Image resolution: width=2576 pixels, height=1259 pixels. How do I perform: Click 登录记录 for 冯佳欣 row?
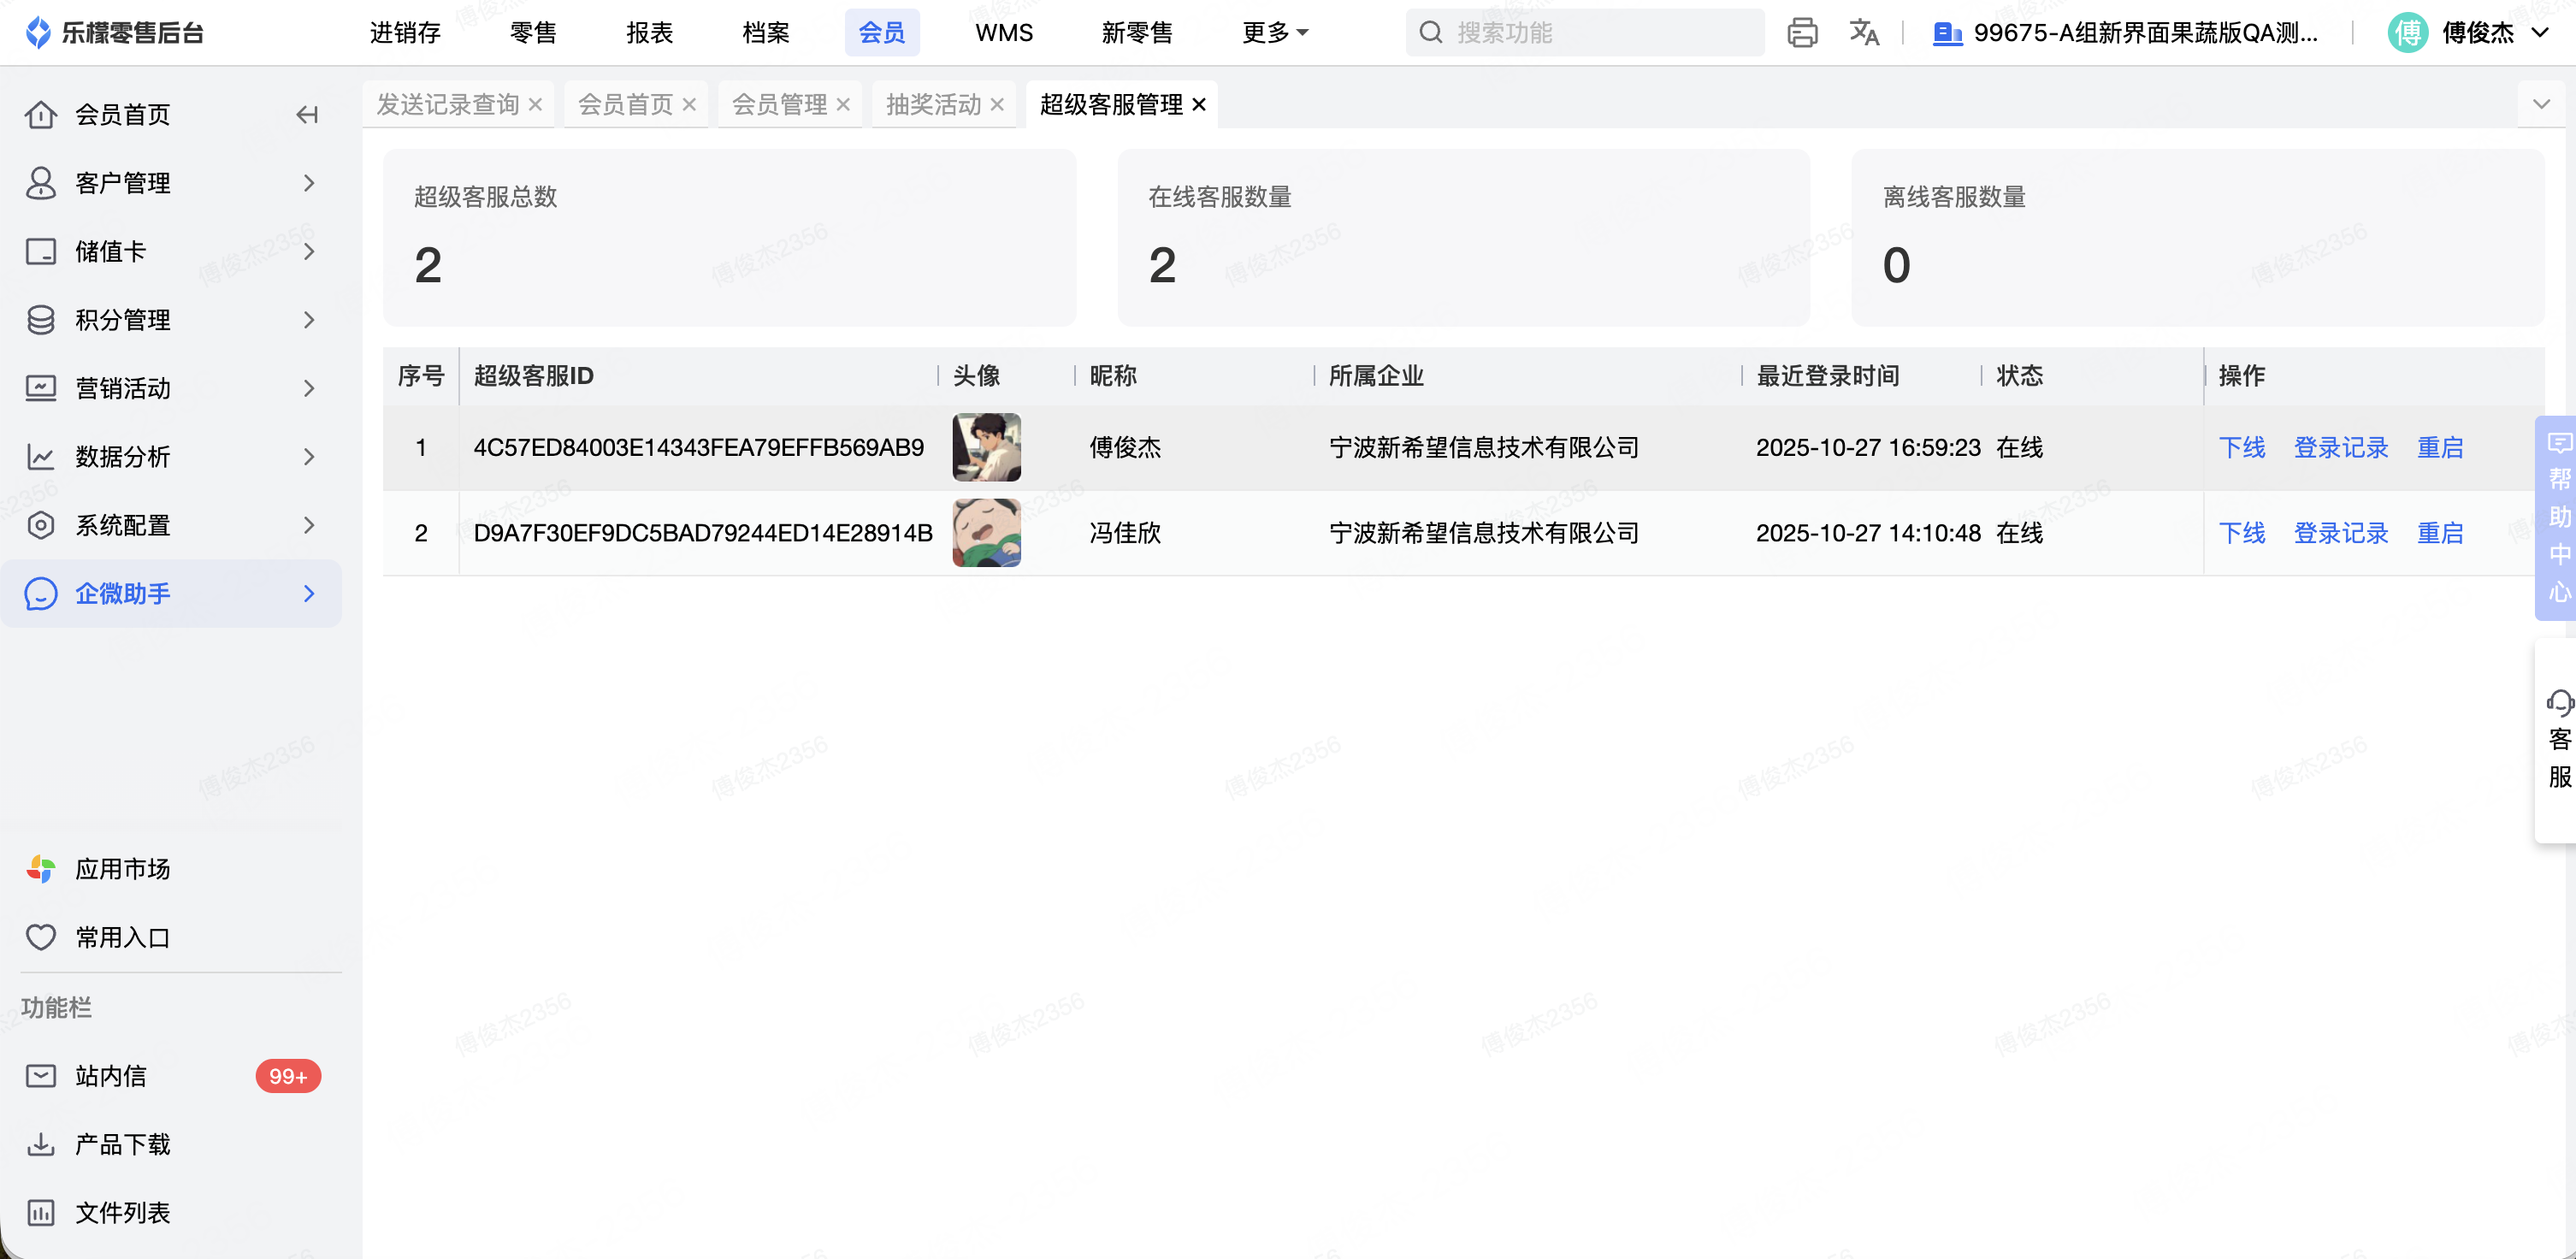[2340, 533]
